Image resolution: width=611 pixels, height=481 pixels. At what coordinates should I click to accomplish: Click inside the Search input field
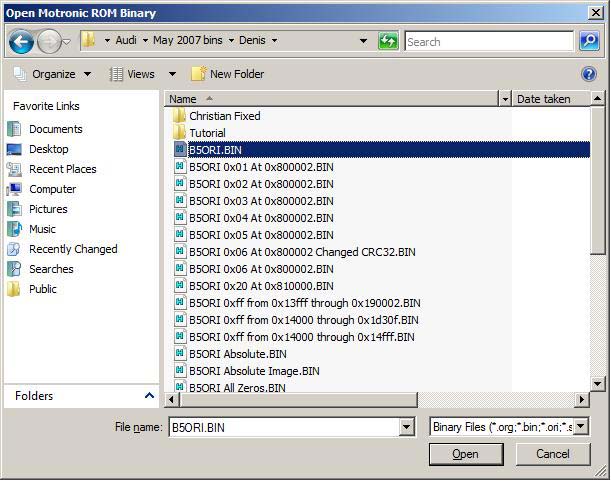[x=490, y=42]
